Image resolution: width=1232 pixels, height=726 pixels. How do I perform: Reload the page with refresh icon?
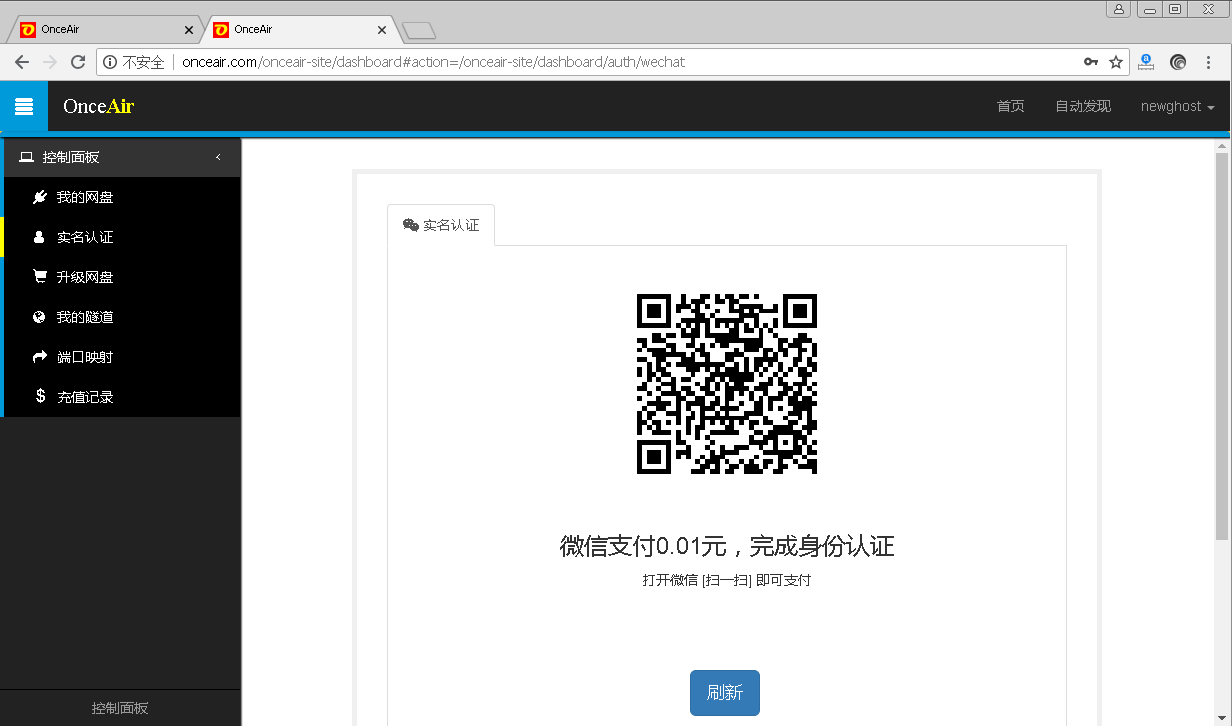(78, 62)
